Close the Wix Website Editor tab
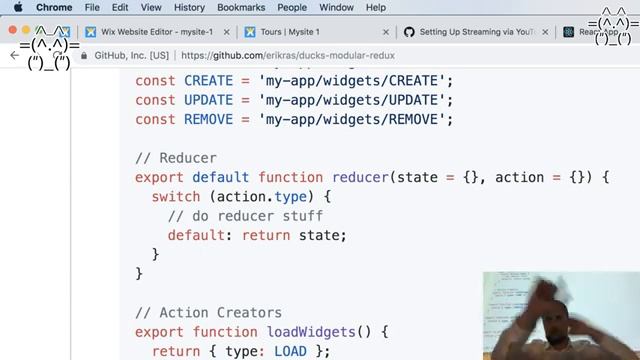Image resolution: width=640 pixels, height=360 pixels. pos(227,32)
